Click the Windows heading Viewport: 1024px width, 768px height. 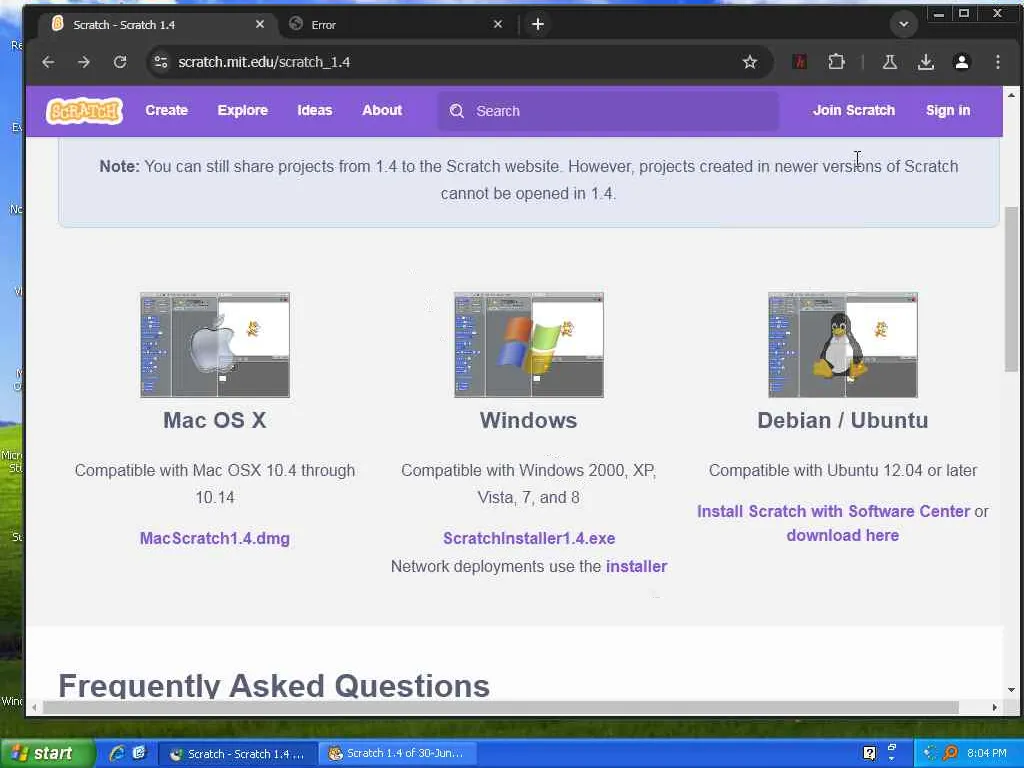[x=528, y=421]
